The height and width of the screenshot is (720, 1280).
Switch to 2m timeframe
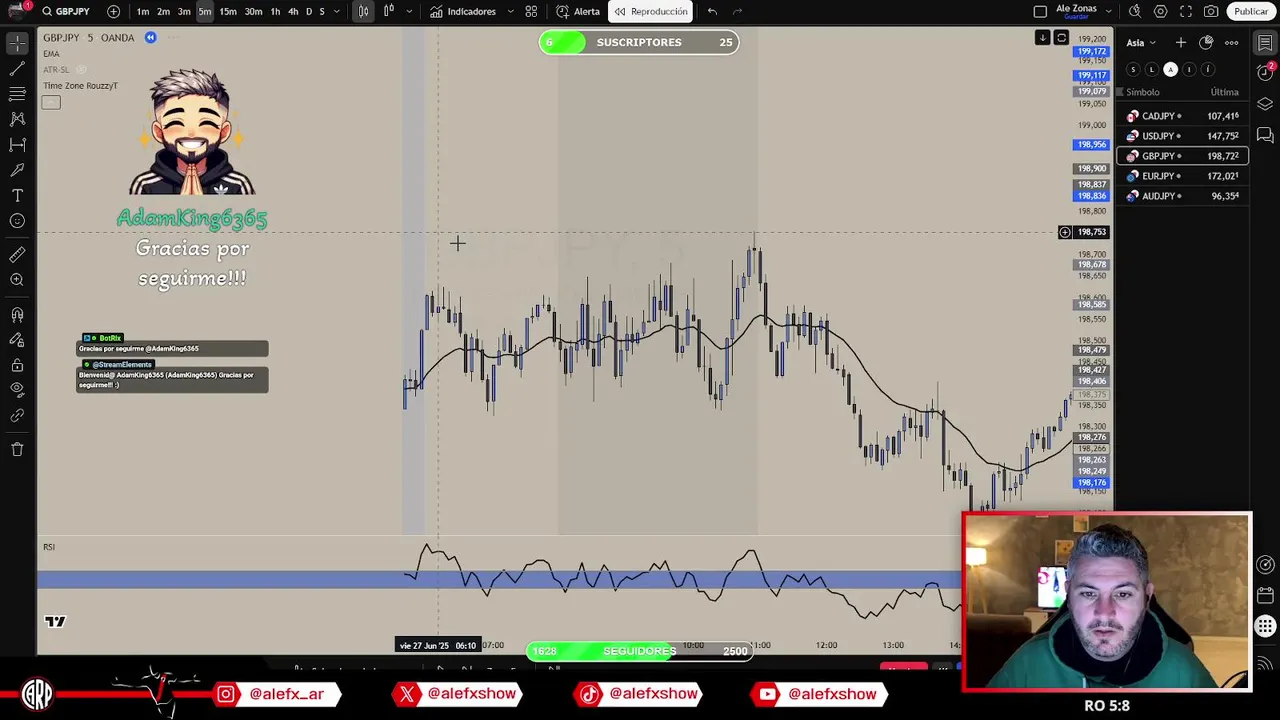click(163, 12)
